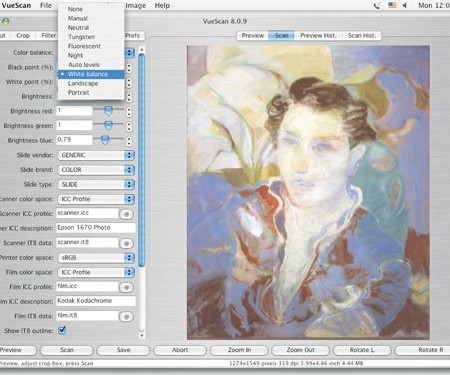Image resolution: width=450 pixels, height=375 pixels.
Task: Open the Scanner color space dropdown
Action: [x=96, y=199]
